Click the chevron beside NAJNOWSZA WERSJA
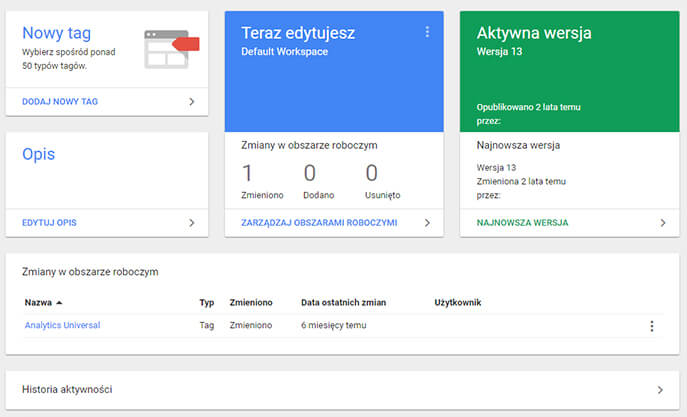 (x=662, y=223)
